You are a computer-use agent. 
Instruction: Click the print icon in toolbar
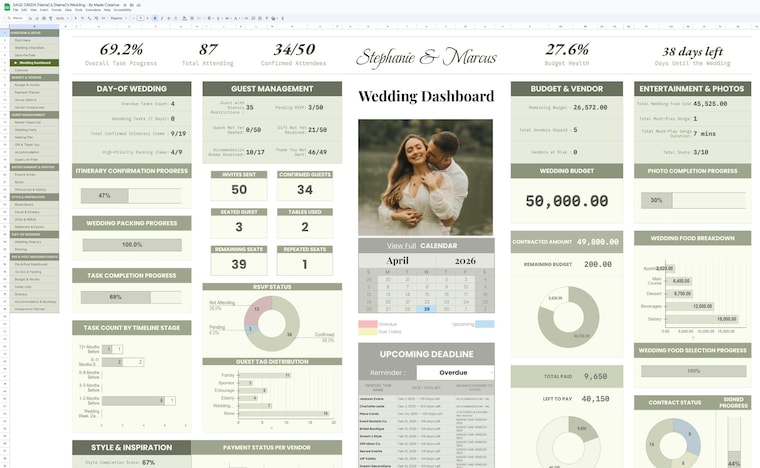(x=44, y=18)
